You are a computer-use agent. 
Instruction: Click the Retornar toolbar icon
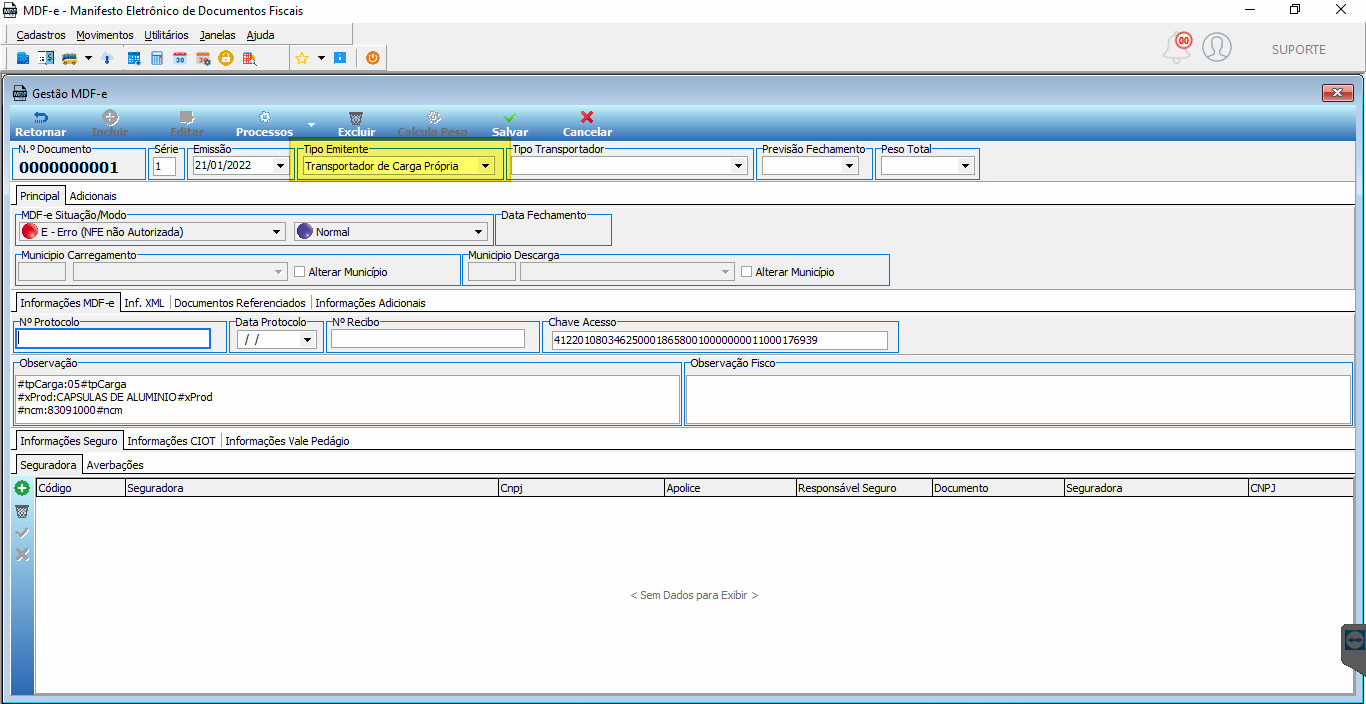[41, 124]
